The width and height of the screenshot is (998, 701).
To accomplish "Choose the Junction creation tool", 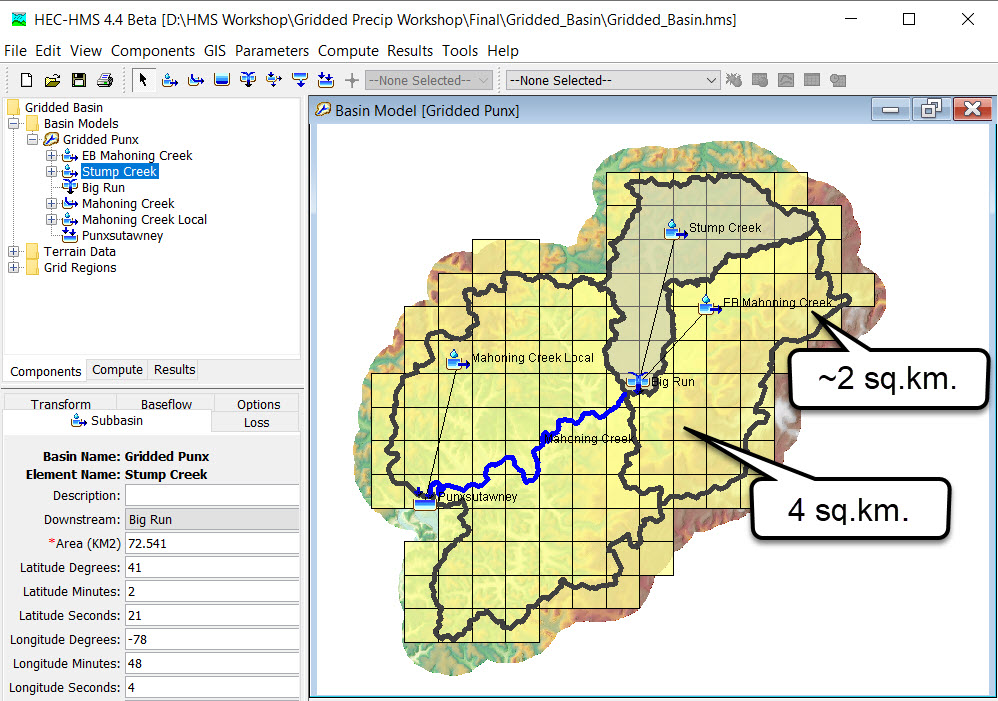I will (x=248, y=80).
